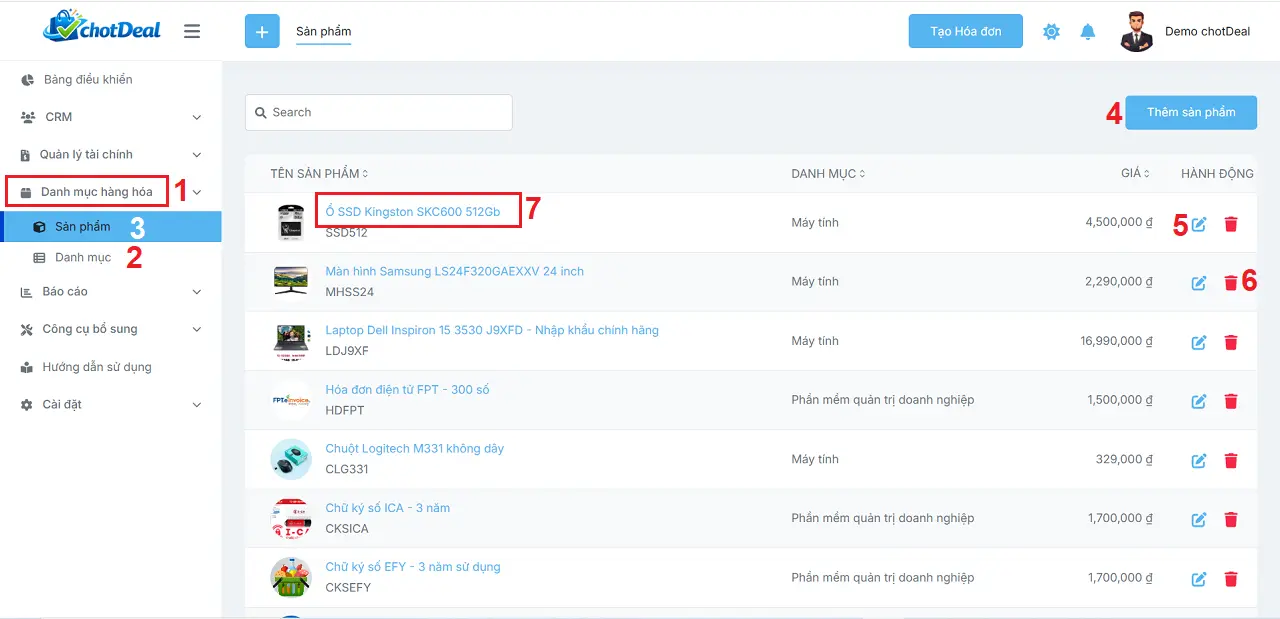Click the Tạo Hóa đơn button
Viewport: 1280px width, 619px height.
(x=965, y=32)
